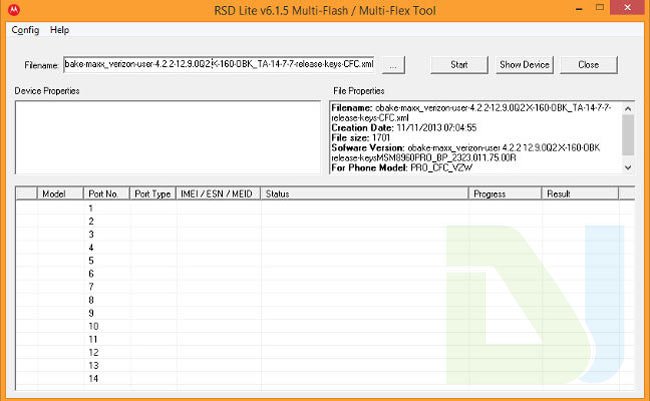Viewport: 650px width, 401px height.
Task: Click the Creation Date line in File Properties
Action: pyautogui.click(x=404, y=128)
